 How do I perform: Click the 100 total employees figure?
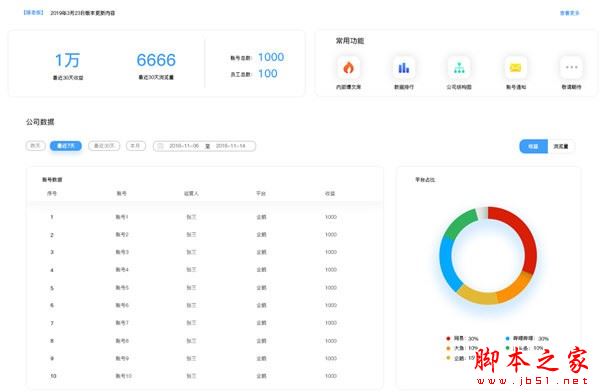pos(267,74)
